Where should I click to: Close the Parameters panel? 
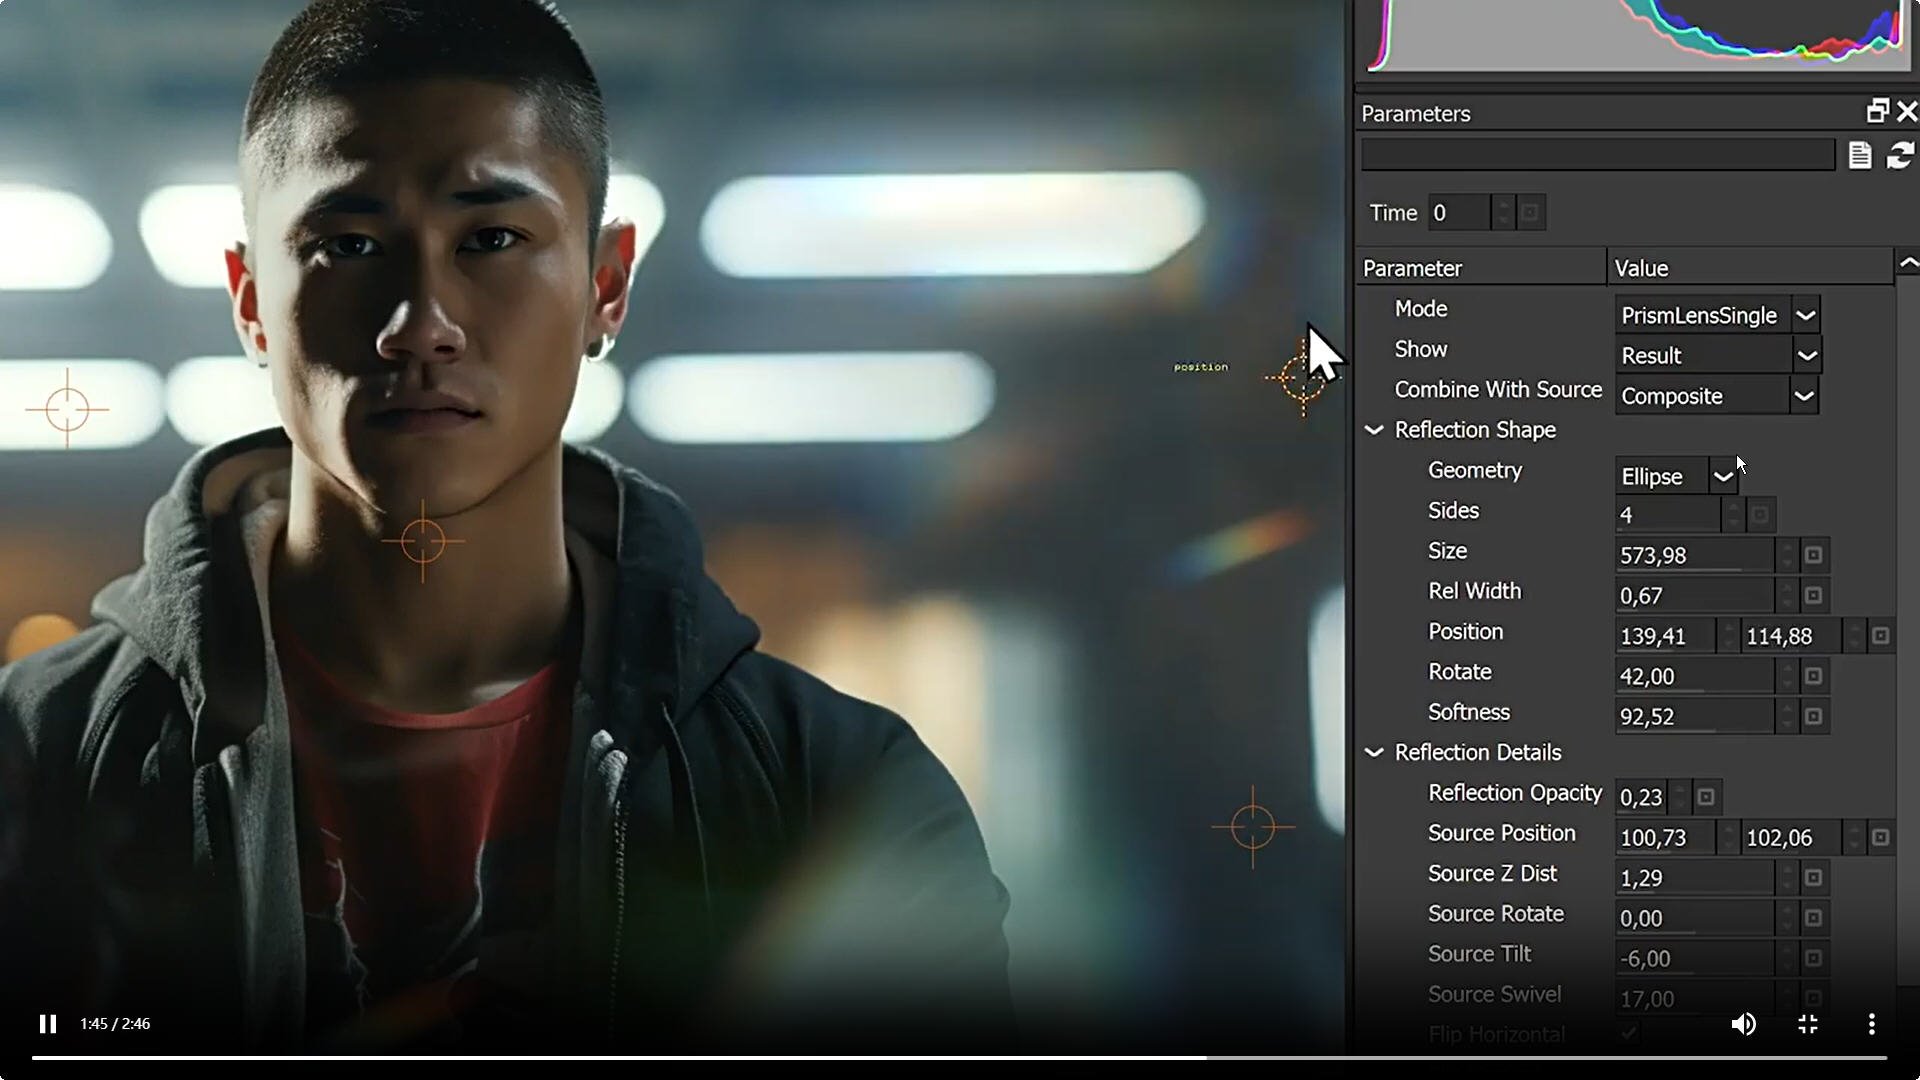[x=1907, y=111]
